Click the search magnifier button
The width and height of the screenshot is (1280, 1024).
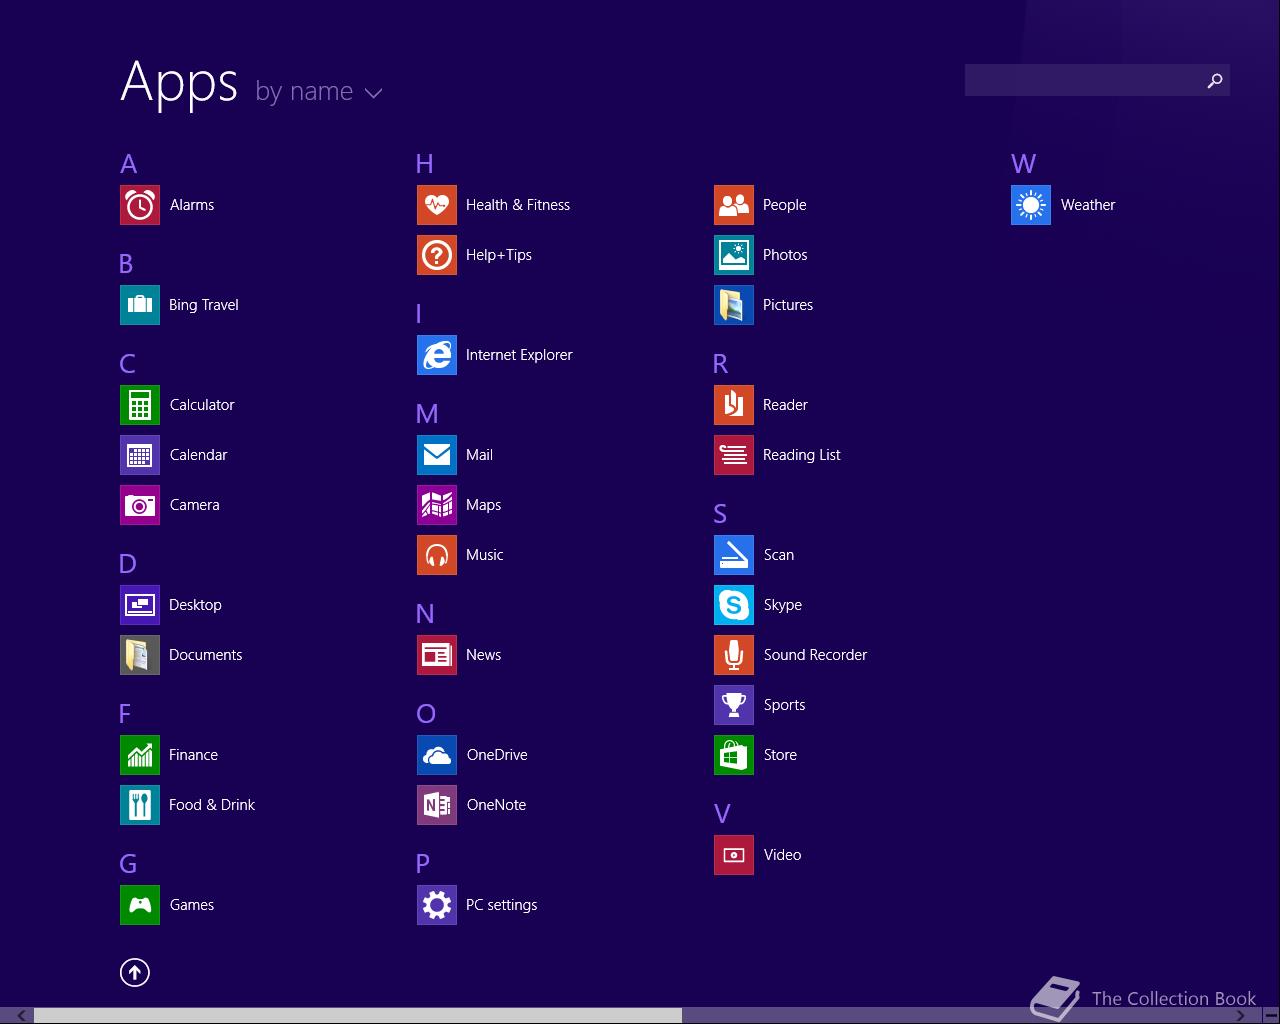point(1215,80)
